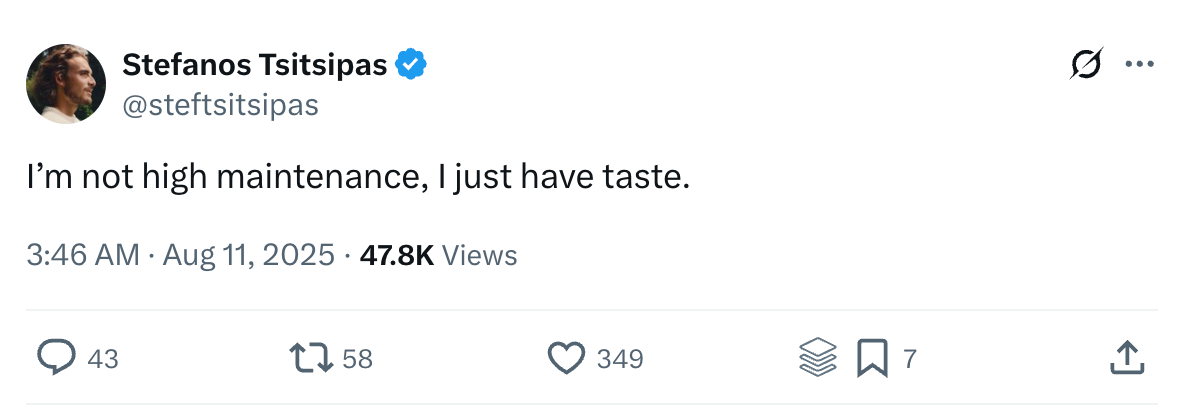This screenshot has width=1184, height=406.
Task: Toggle the bookmark icon on this tweet
Action: point(871,358)
